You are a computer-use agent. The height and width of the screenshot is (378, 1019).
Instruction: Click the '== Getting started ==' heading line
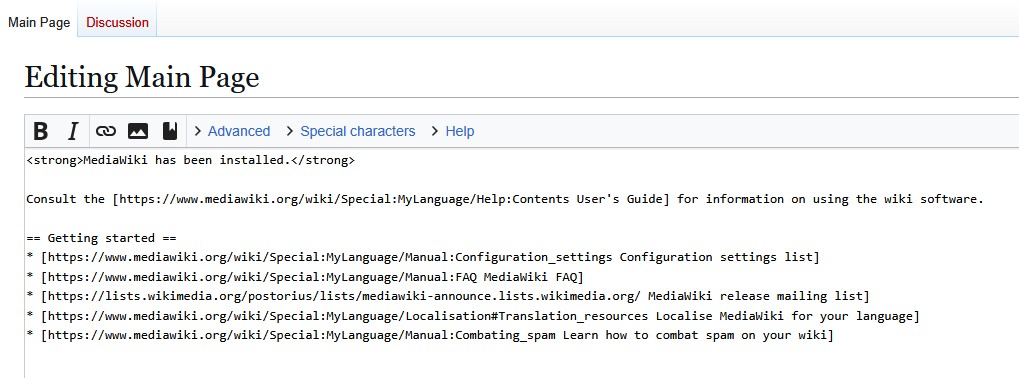(x=101, y=238)
